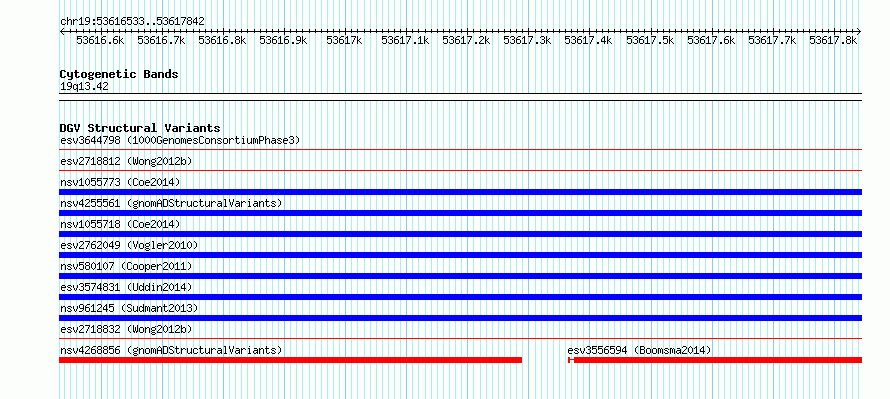Click the esv2718832 (Wong2012b) variant label
The width and height of the screenshot is (890, 399).
tap(126, 329)
